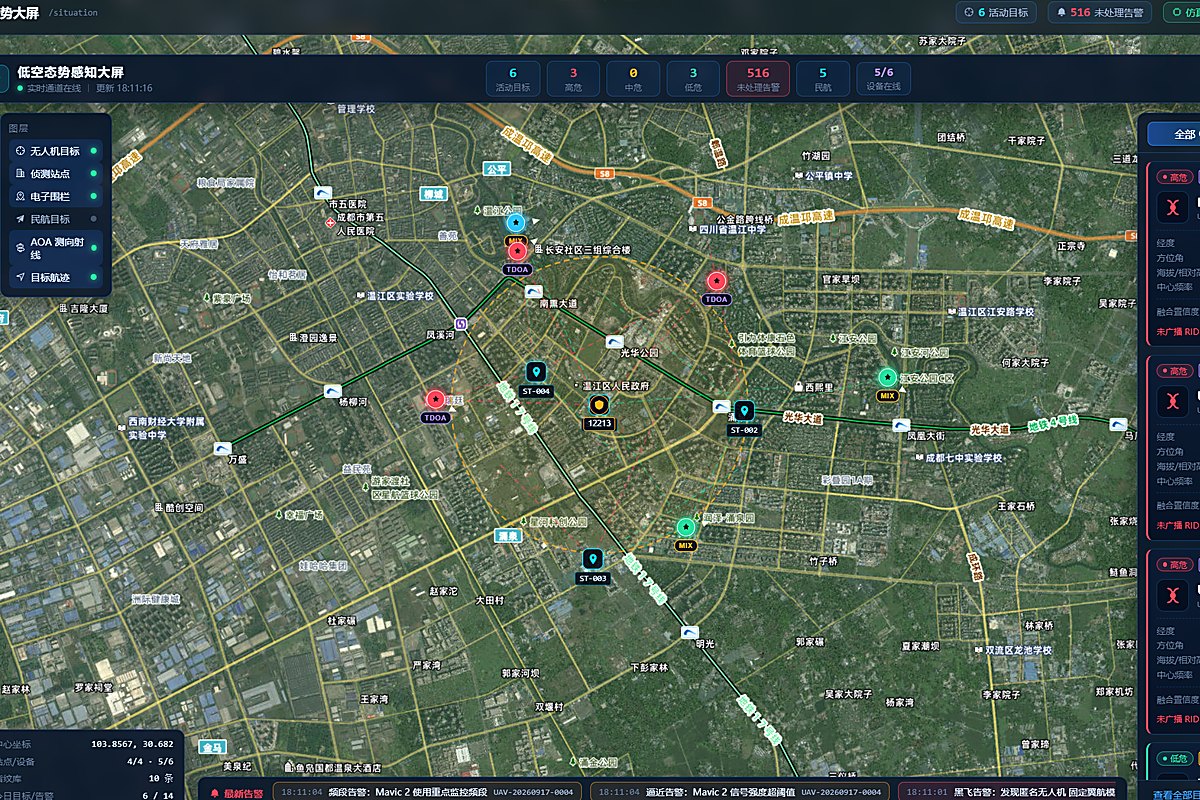
Task: Select the ST-004 detection station marker
Action: 537,373
